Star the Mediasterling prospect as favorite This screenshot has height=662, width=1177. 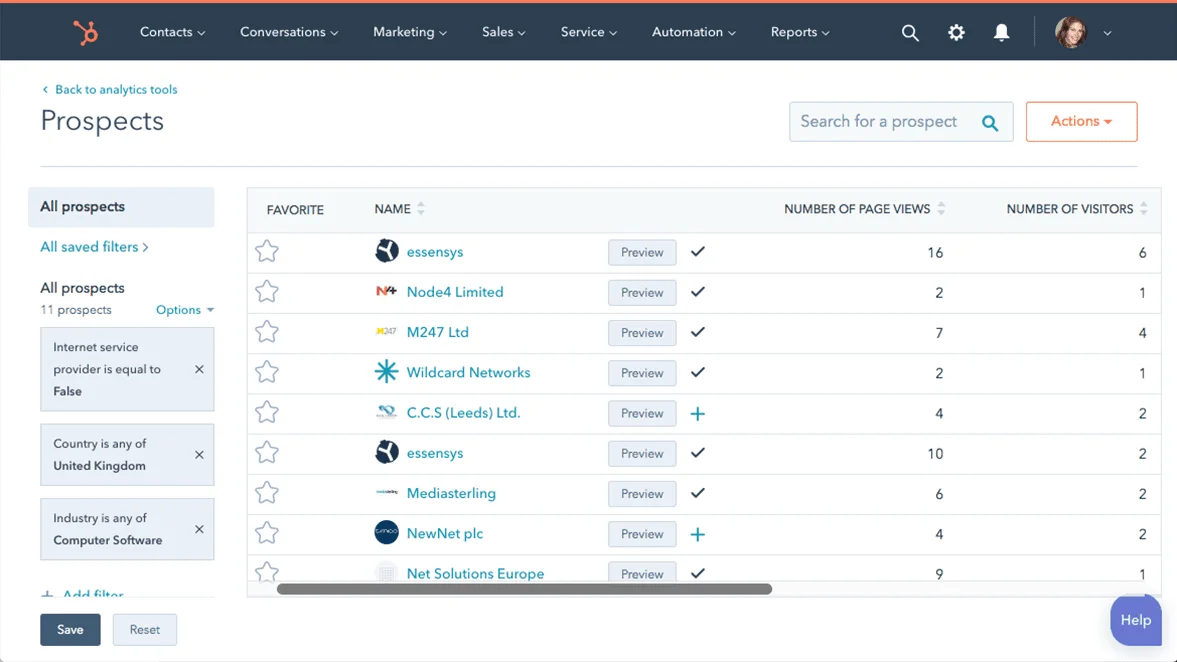coord(266,493)
